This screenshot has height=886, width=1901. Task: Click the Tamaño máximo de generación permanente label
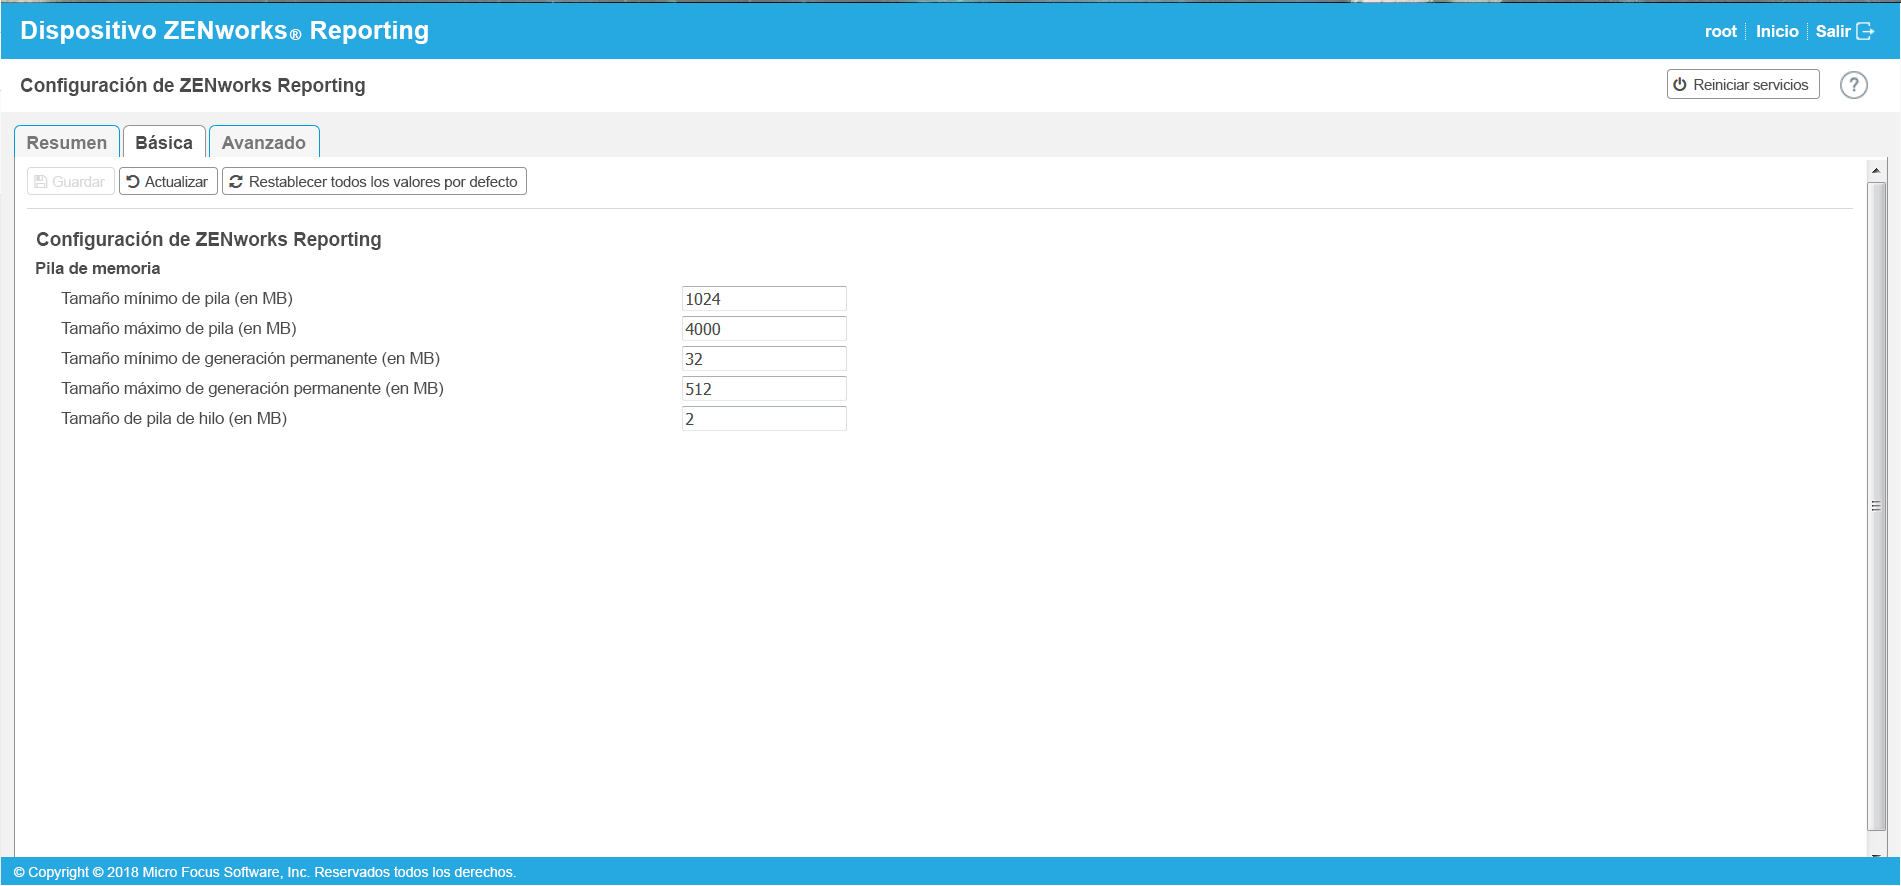click(252, 388)
